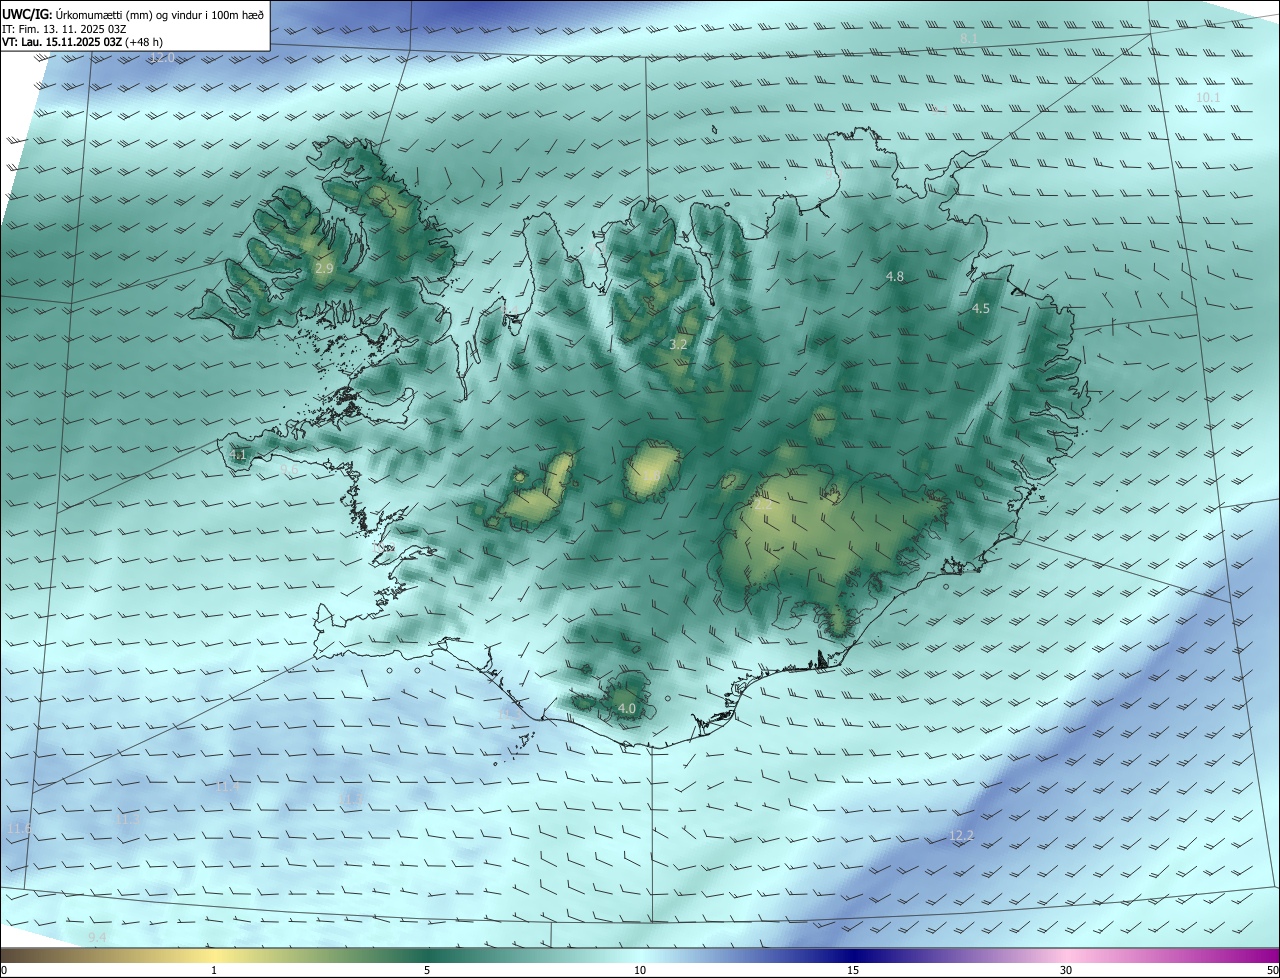Click the 'VT: Lau. 15.11.2025 03Z (+48 h)' line

[82, 42]
